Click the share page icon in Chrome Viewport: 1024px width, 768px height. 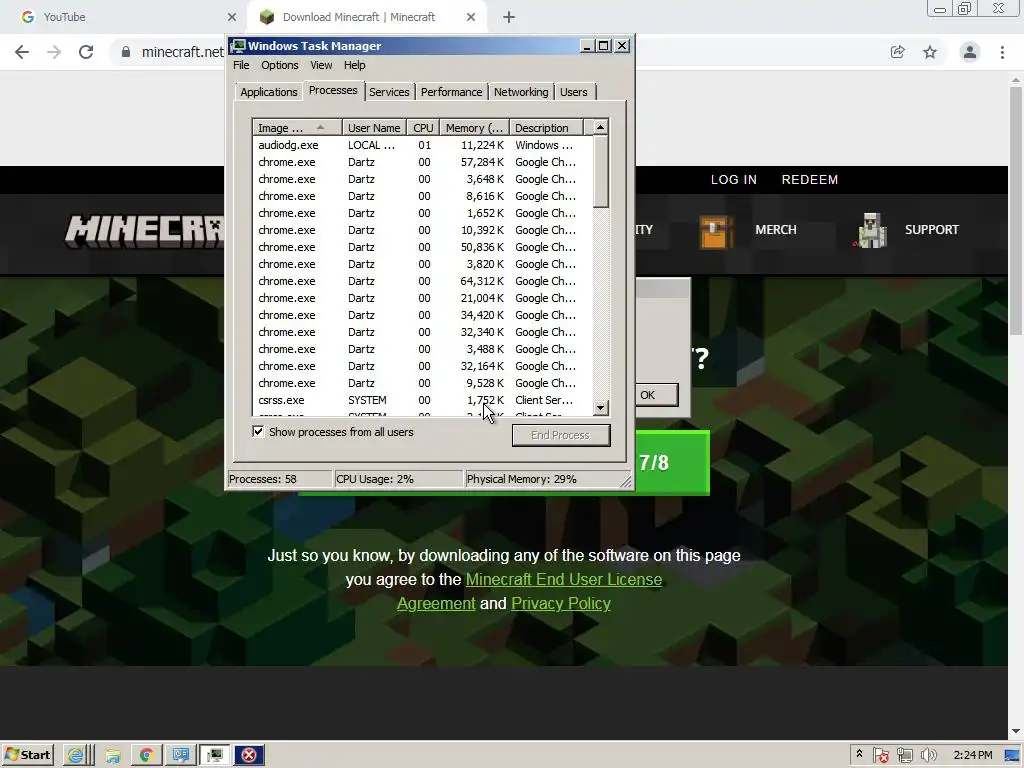pyautogui.click(x=897, y=52)
